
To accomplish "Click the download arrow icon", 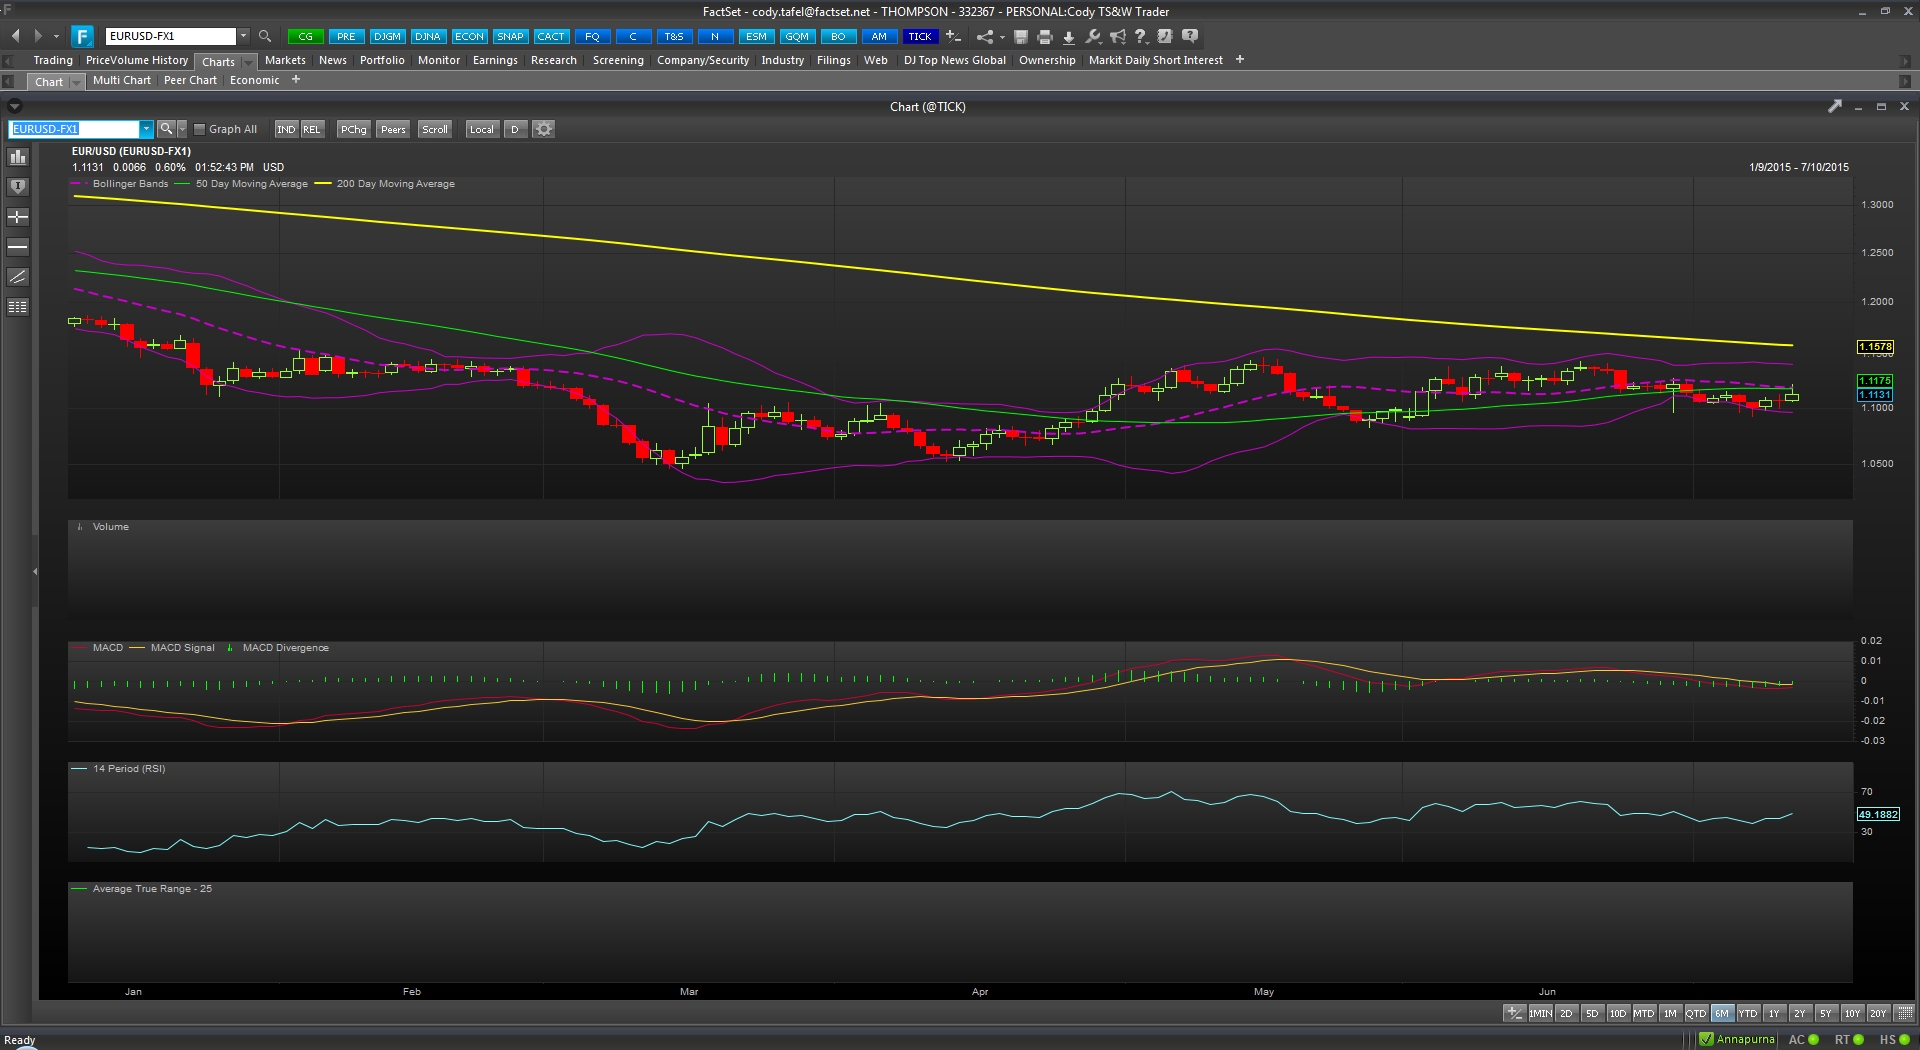I will click(1069, 36).
